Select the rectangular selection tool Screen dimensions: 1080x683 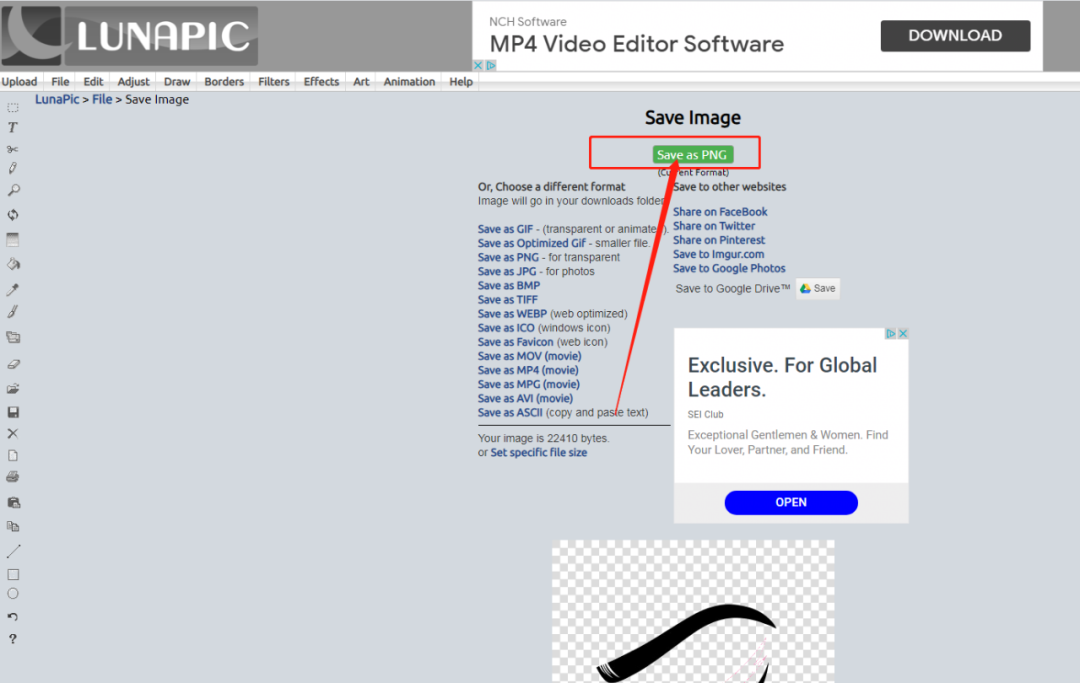[12, 107]
